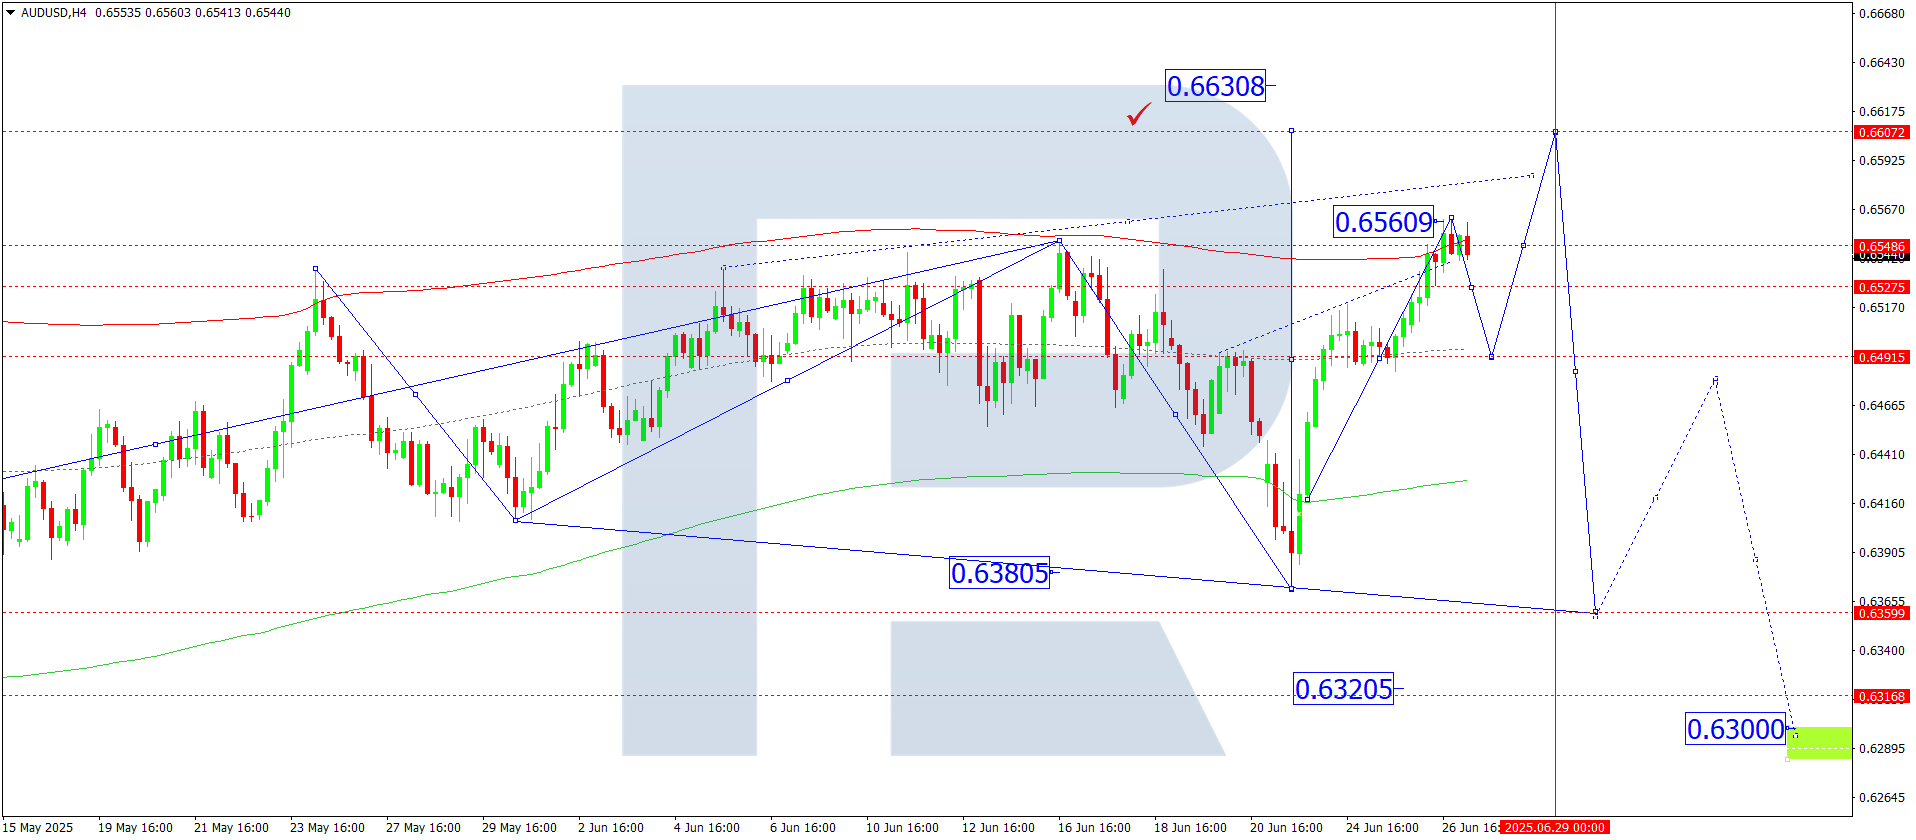Open the chart menu triangle beside AUDUSD,H4

click(x=10, y=13)
